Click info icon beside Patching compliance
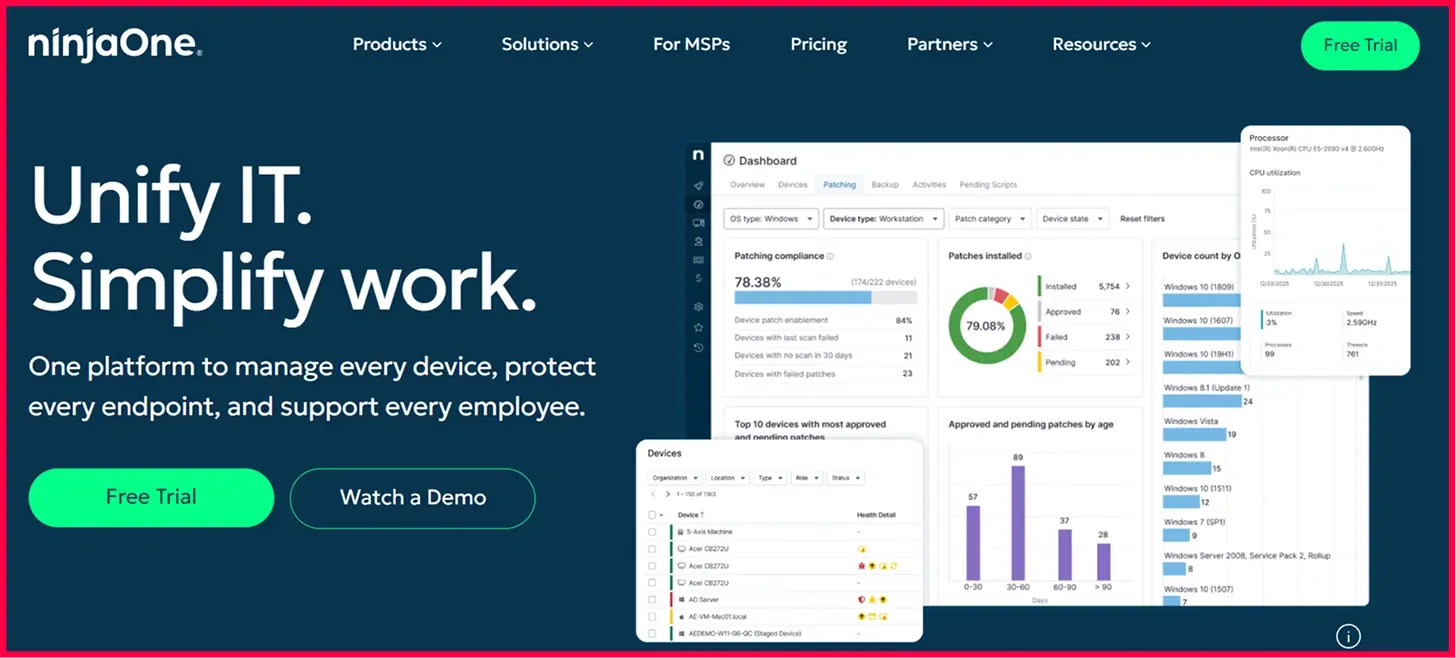The width and height of the screenshot is (1456, 658). click(x=830, y=256)
